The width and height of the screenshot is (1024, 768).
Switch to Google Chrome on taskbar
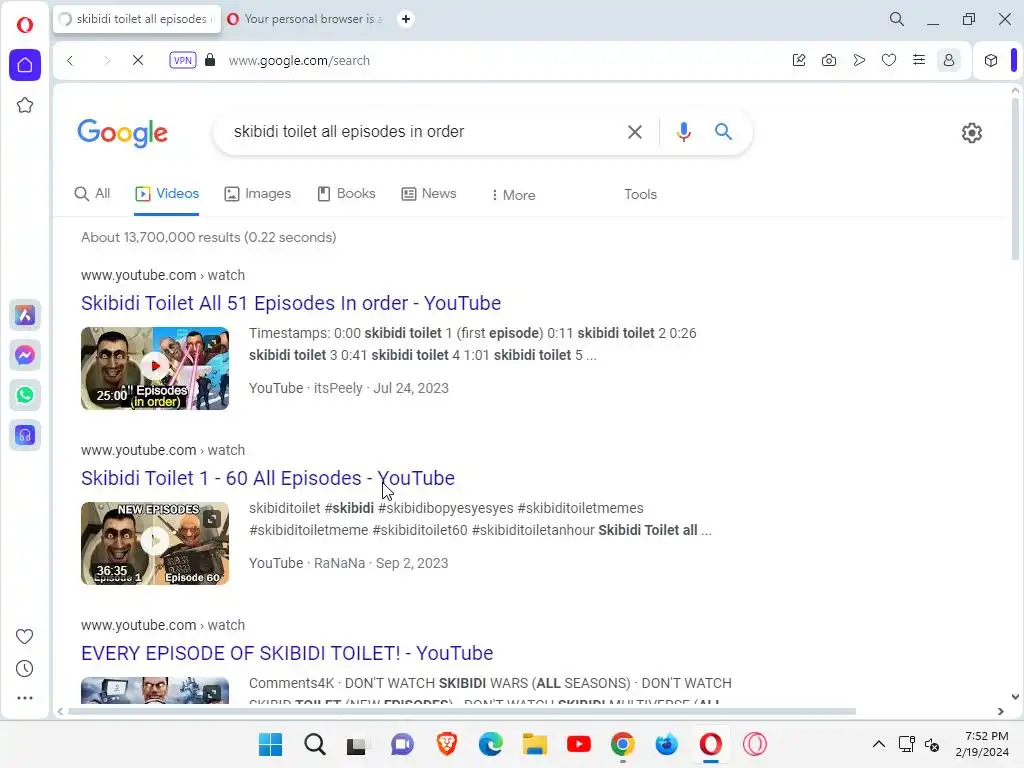(x=622, y=744)
